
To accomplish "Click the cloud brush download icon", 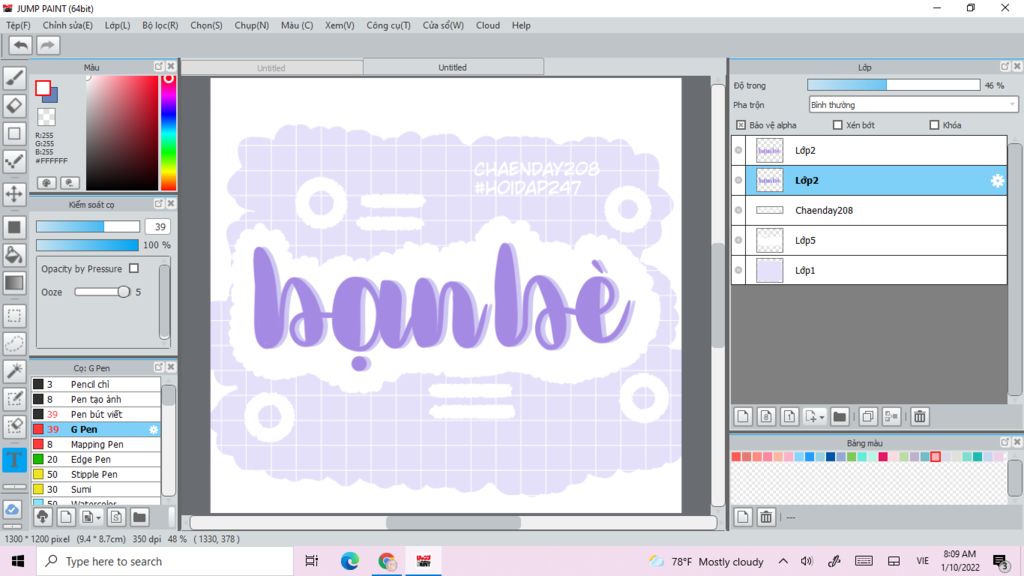I will coord(42,517).
